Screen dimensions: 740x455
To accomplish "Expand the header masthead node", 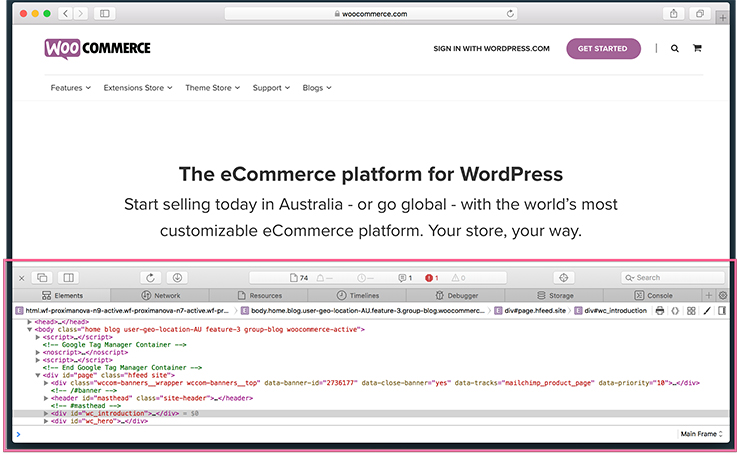I will (x=46, y=398).
